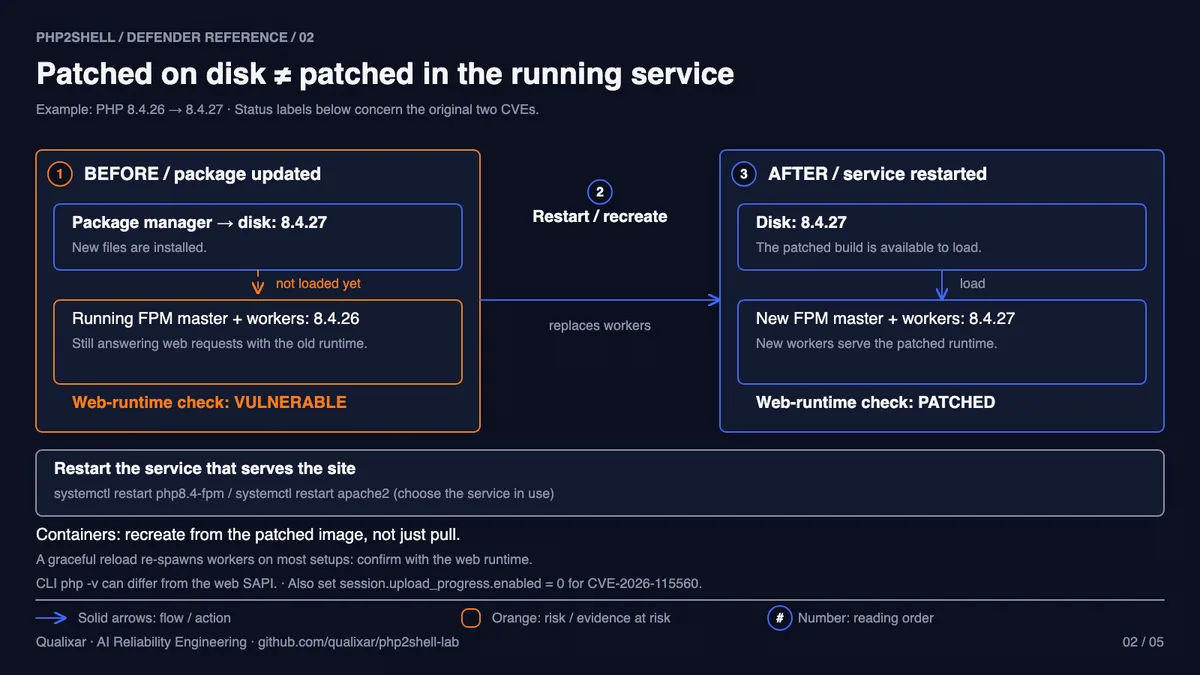Image resolution: width=1200 pixels, height=675 pixels.
Task: Click 'Still answering web requests with the old runtime.'
Action: [x=220, y=343]
